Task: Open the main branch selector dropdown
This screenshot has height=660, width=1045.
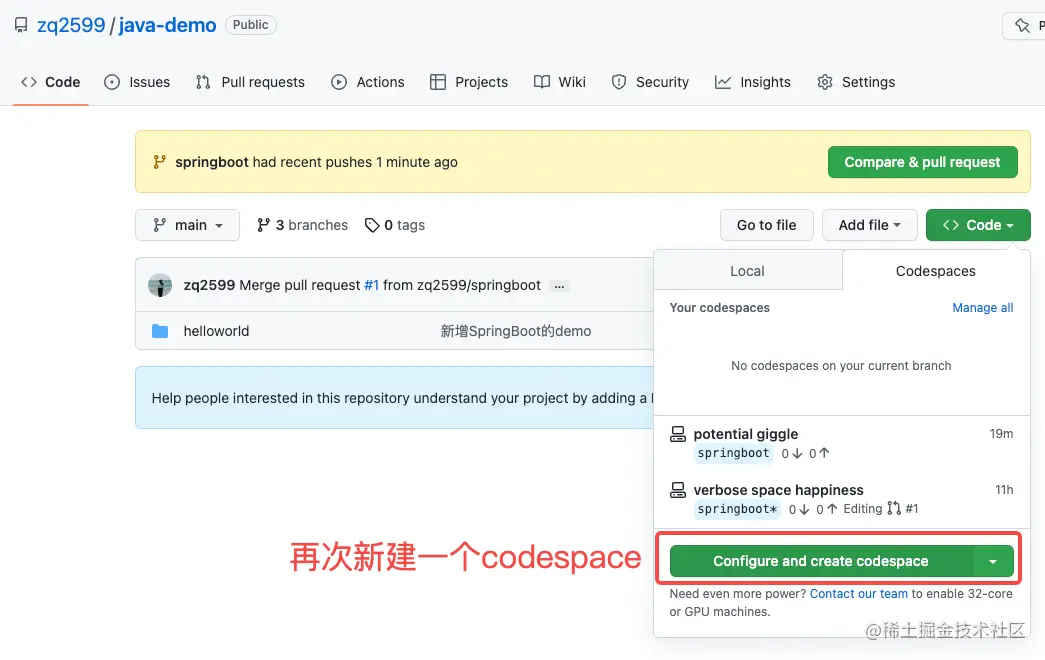Action: coord(187,225)
